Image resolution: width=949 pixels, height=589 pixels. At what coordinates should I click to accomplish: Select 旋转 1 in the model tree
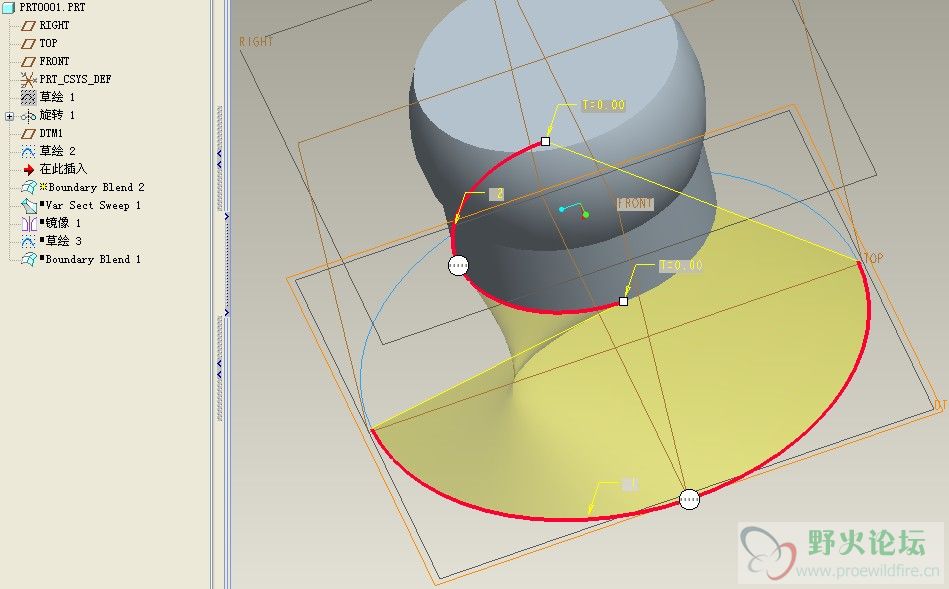click(x=57, y=115)
